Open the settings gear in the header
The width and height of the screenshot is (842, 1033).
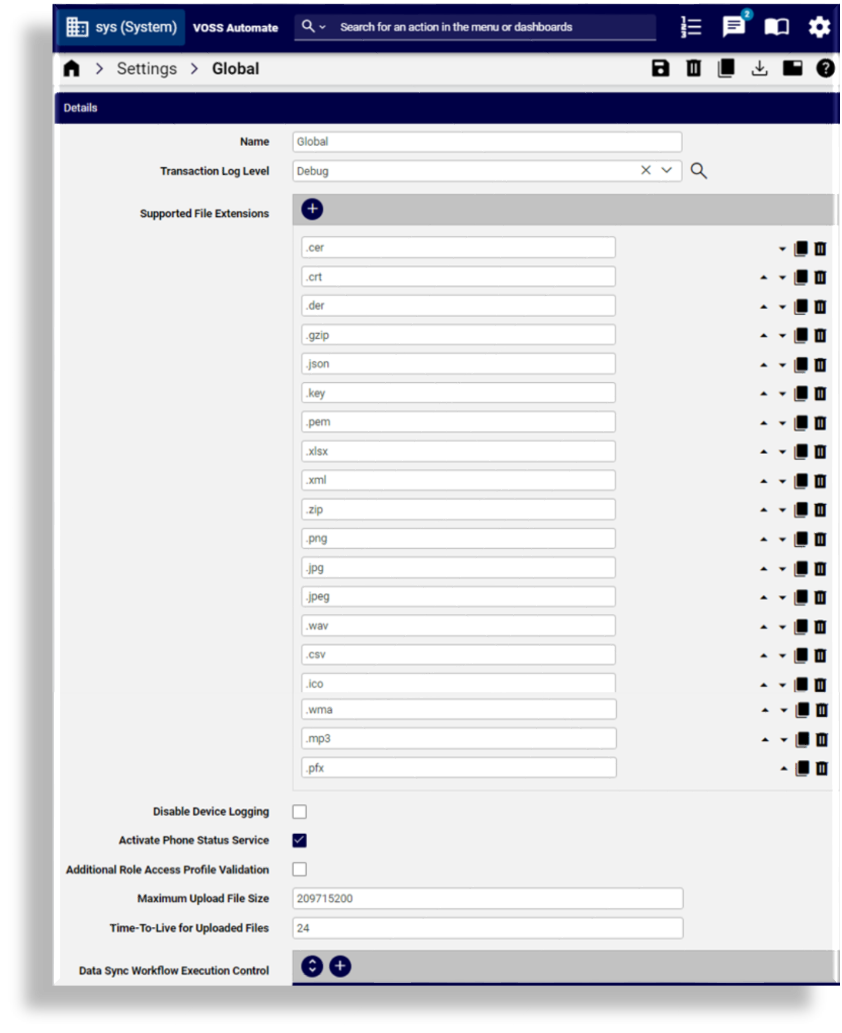818,27
